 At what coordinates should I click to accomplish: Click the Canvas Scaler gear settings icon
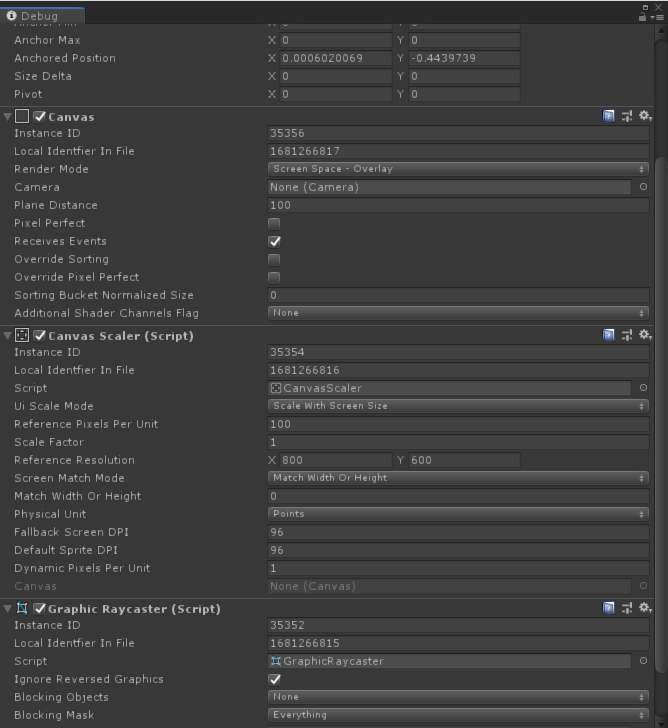[x=645, y=336]
